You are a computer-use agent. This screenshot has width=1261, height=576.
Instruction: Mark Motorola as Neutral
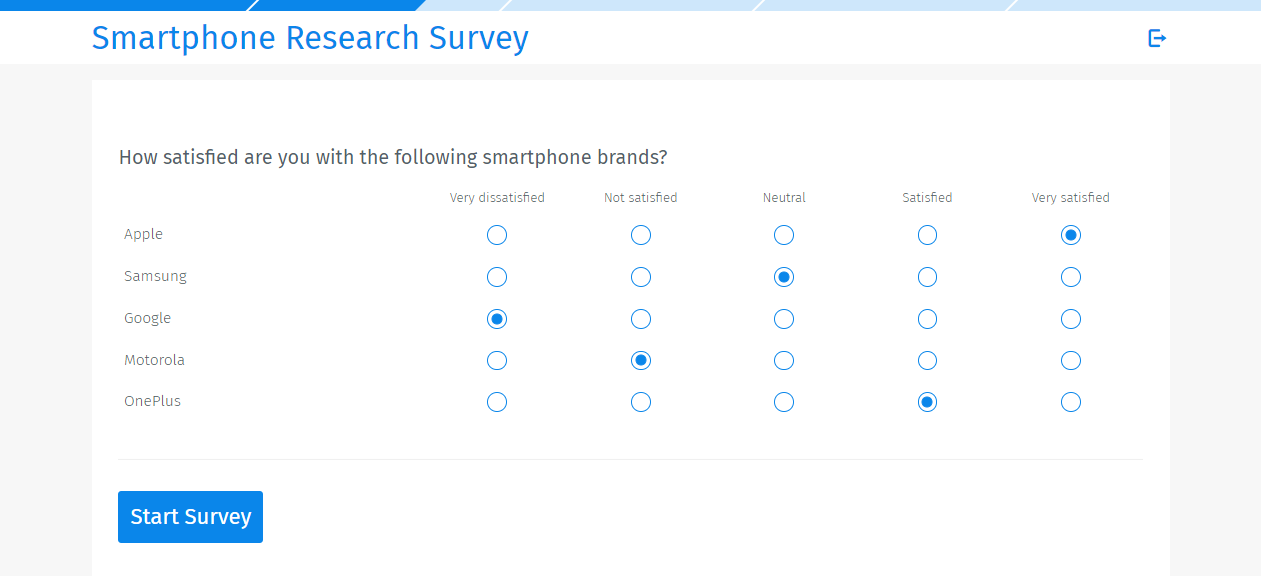click(x=783, y=360)
